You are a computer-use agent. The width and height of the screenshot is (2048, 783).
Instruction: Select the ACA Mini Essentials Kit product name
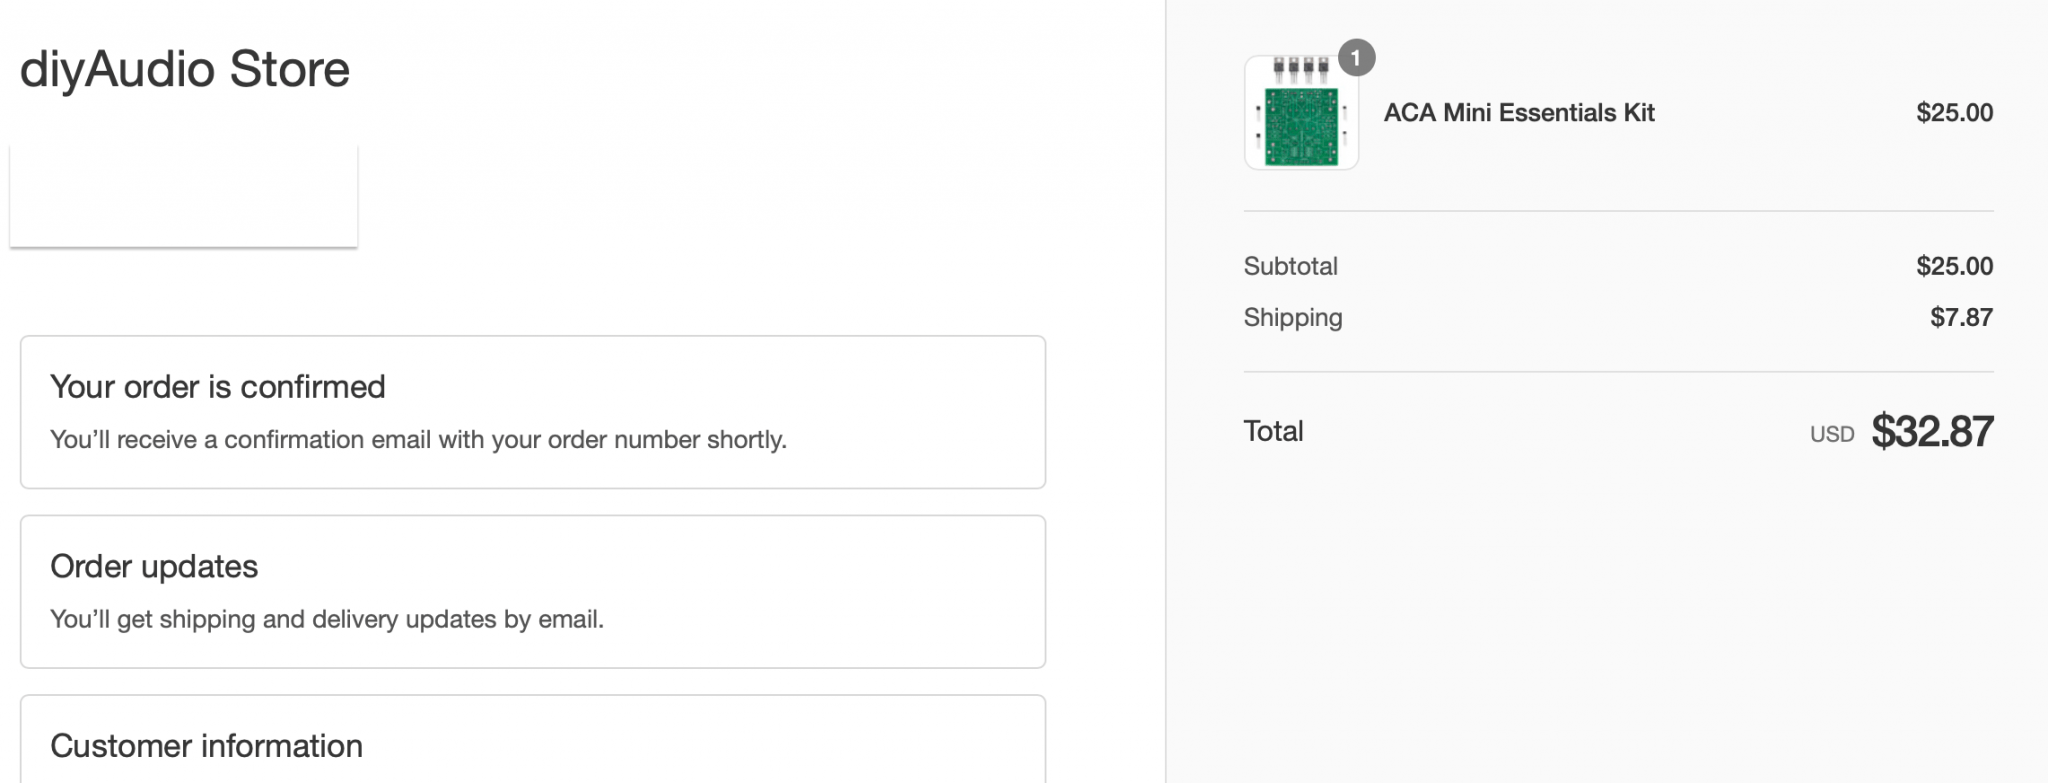[x=1519, y=113]
